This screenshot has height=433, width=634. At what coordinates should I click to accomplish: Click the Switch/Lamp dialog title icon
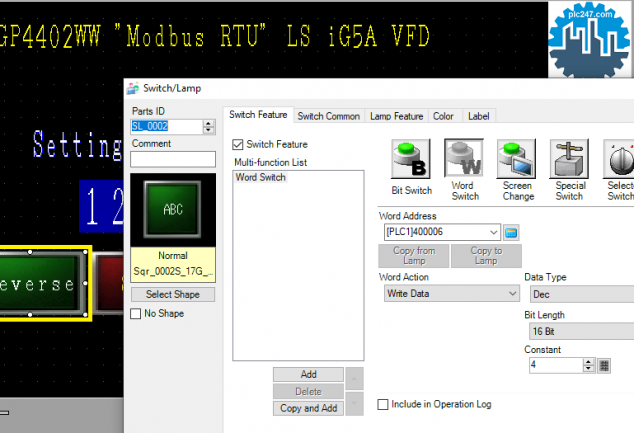pos(133,88)
